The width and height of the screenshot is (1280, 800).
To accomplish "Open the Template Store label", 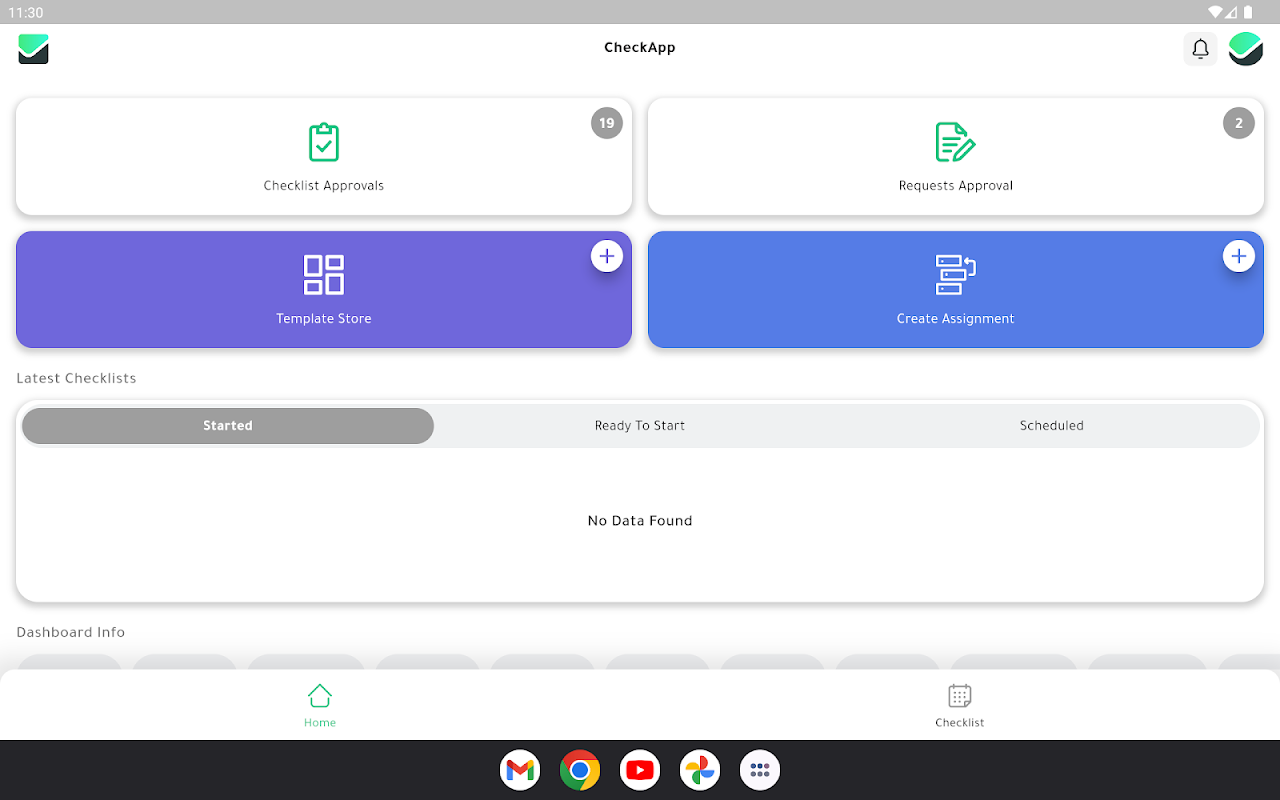I will click(x=324, y=319).
